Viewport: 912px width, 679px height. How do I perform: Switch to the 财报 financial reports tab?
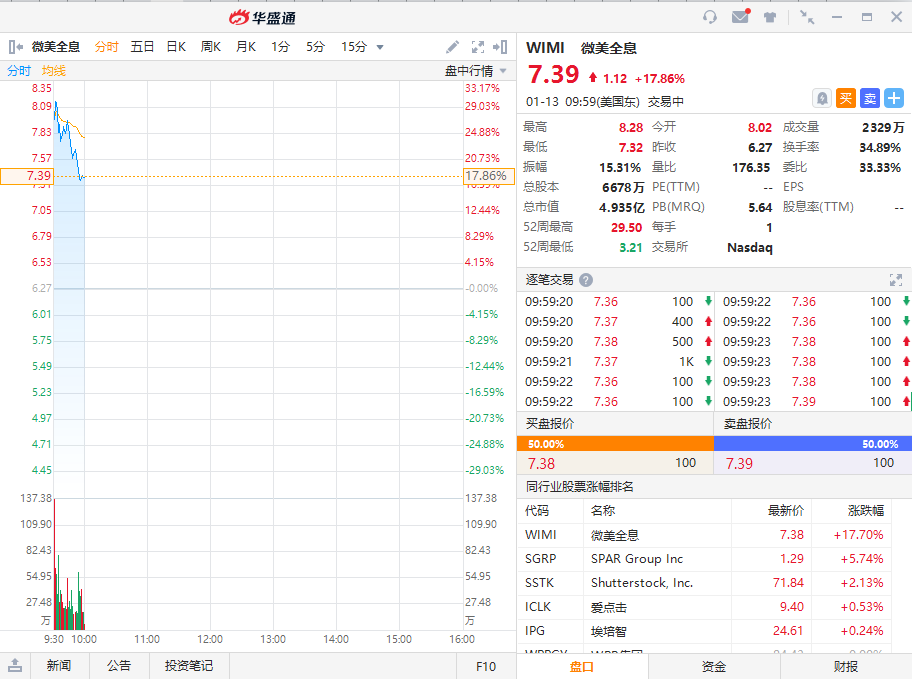(846, 667)
